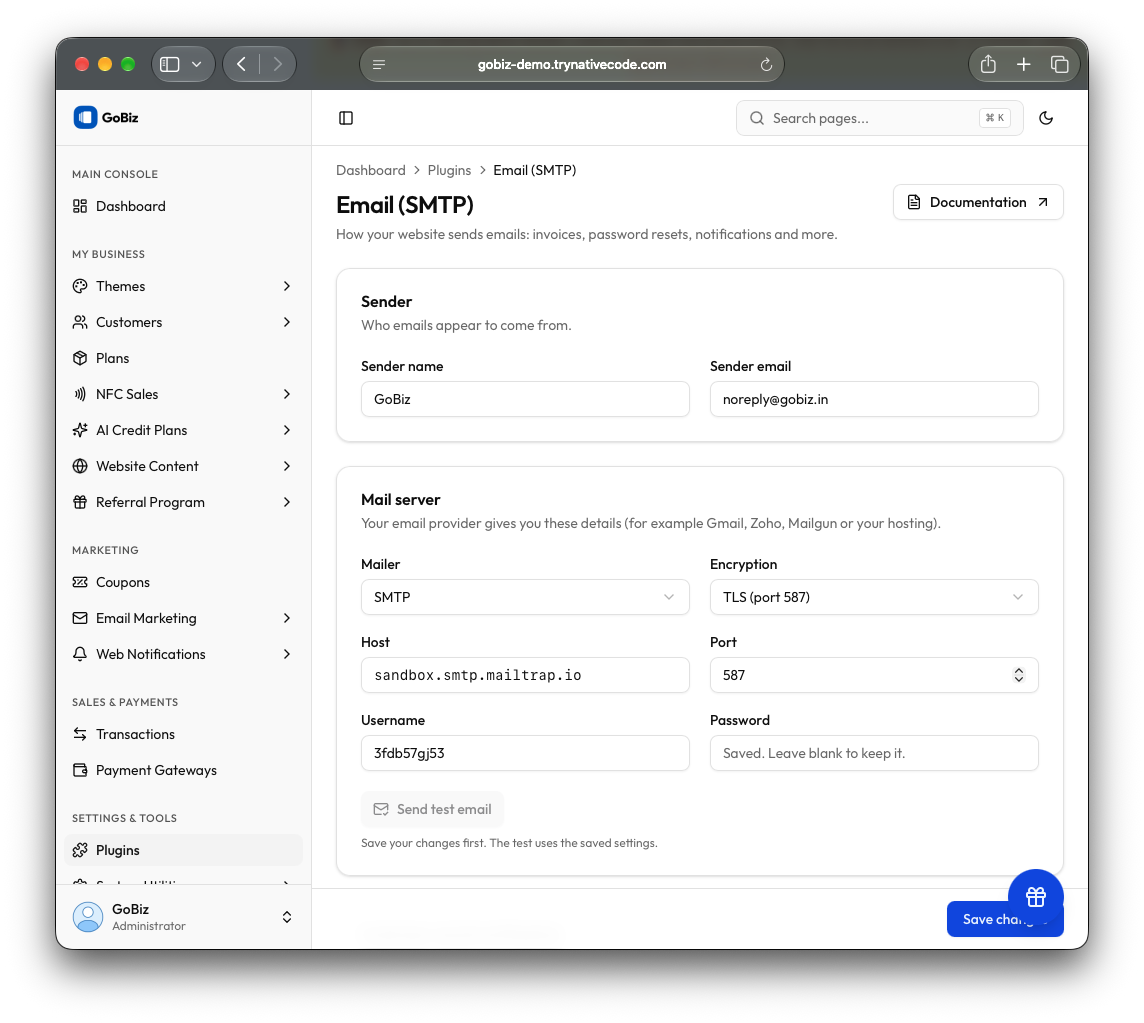Click the AI Credit Plans sparkle icon
This screenshot has height=1023, width=1144.
click(x=80, y=430)
